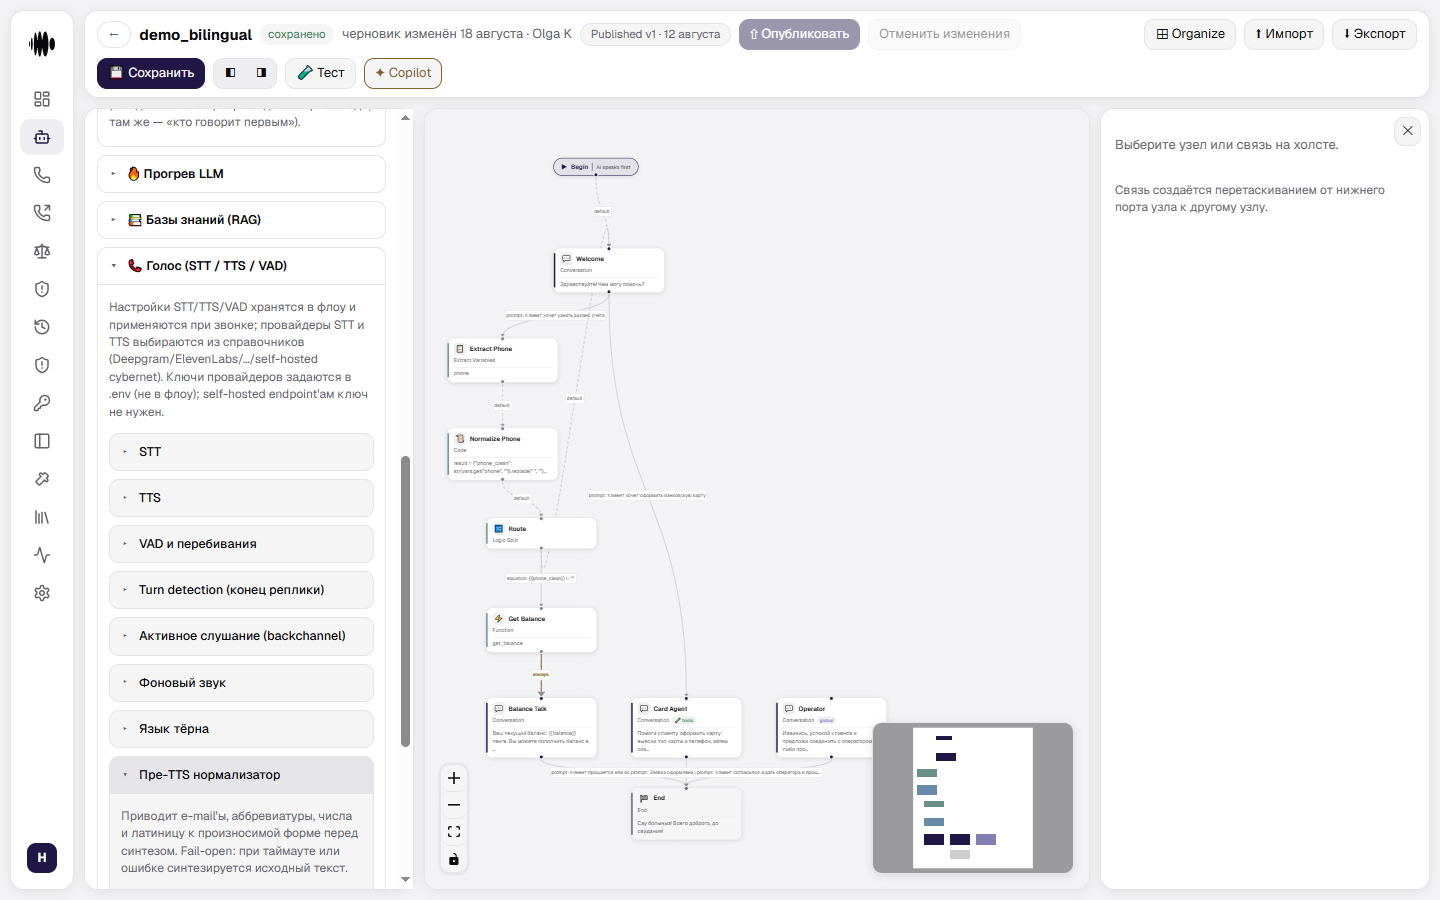Click the сохранено status badge
Viewport: 1440px width, 900px height.
click(297, 34)
